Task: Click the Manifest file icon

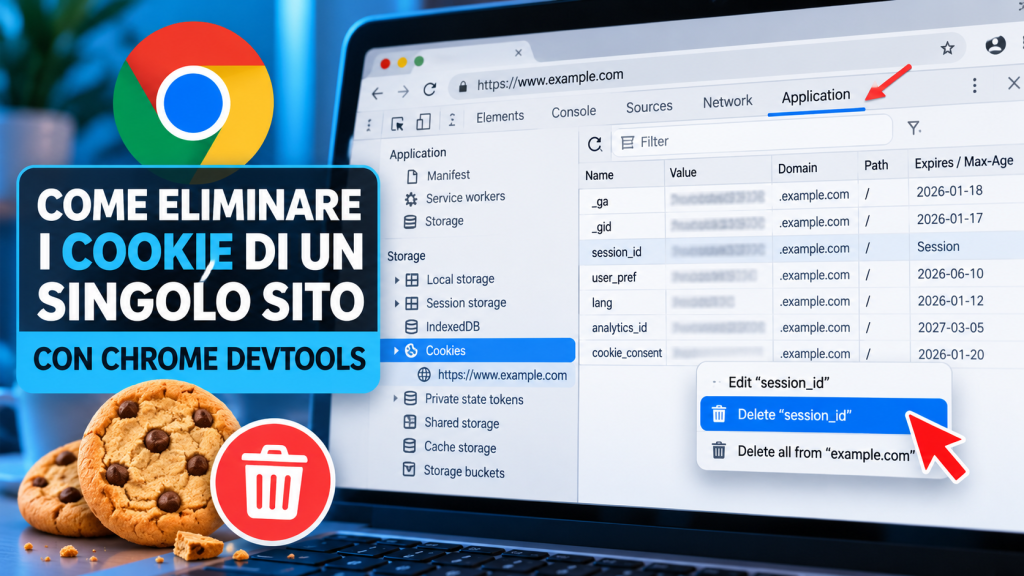Action: [x=412, y=176]
